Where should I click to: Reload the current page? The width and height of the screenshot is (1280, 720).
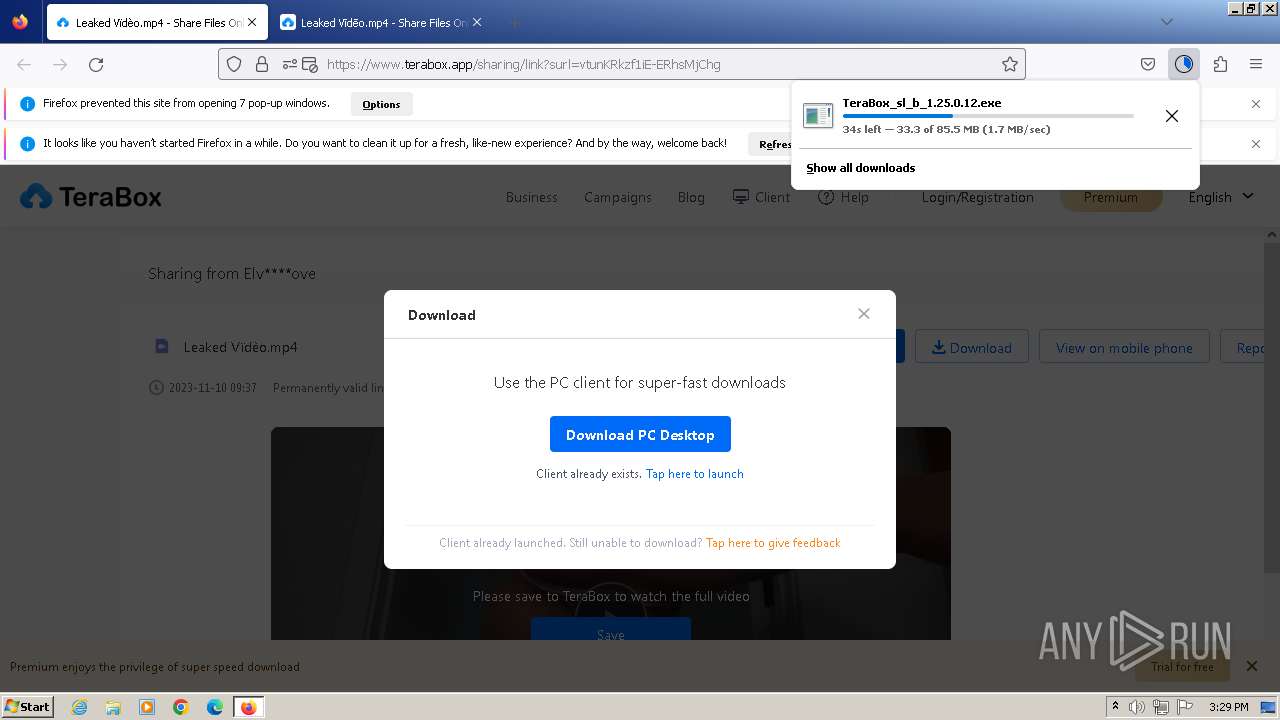(x=96, y=64)
